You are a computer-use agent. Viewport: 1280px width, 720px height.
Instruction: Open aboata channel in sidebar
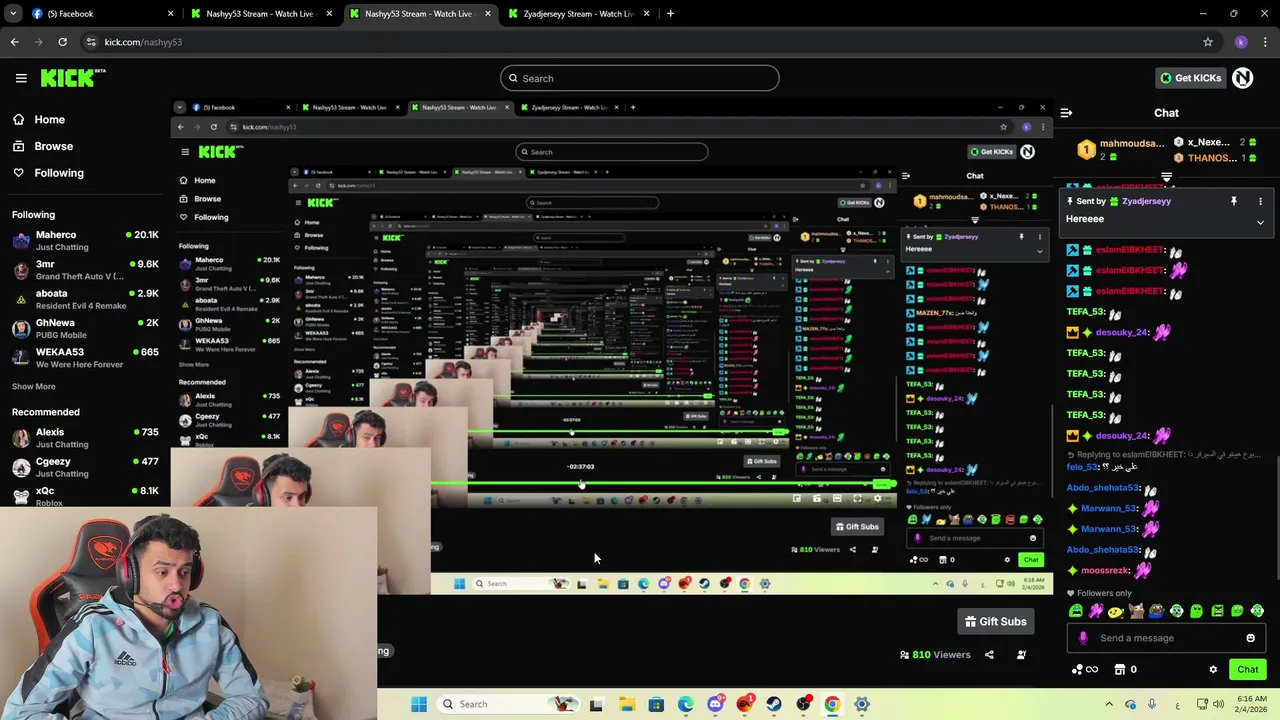(85, 299)
